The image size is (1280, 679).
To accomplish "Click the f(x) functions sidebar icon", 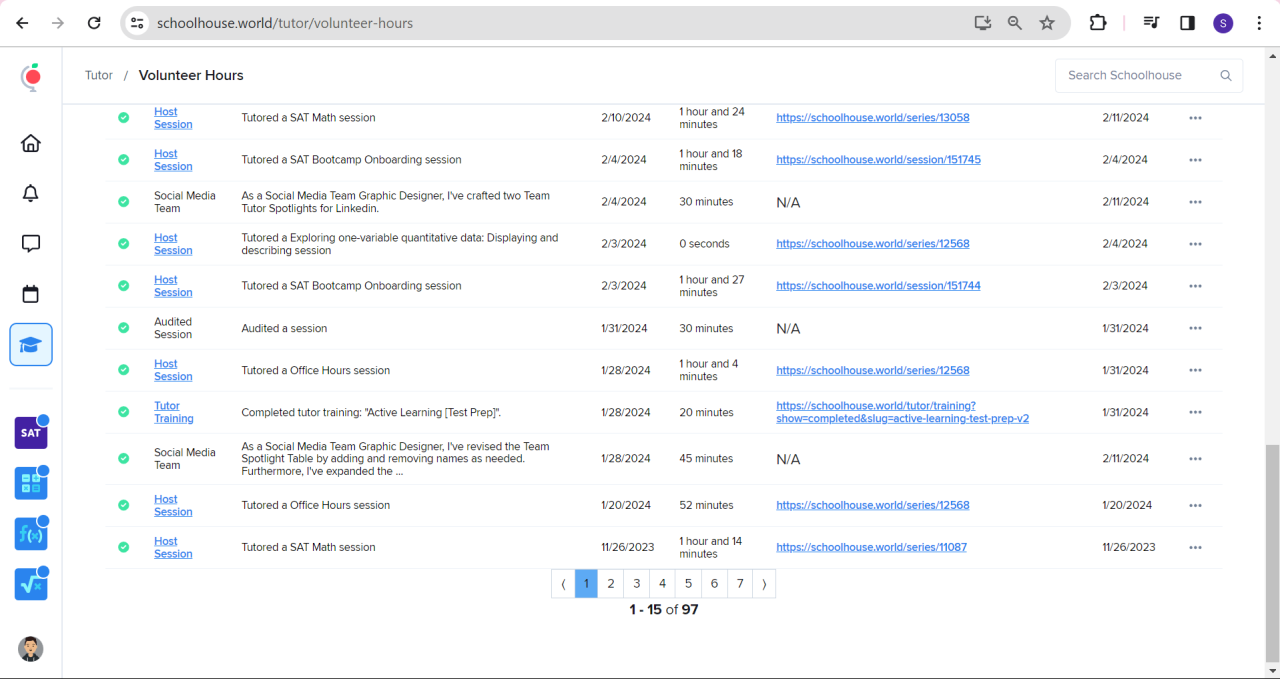I will (x=31, y=534).
